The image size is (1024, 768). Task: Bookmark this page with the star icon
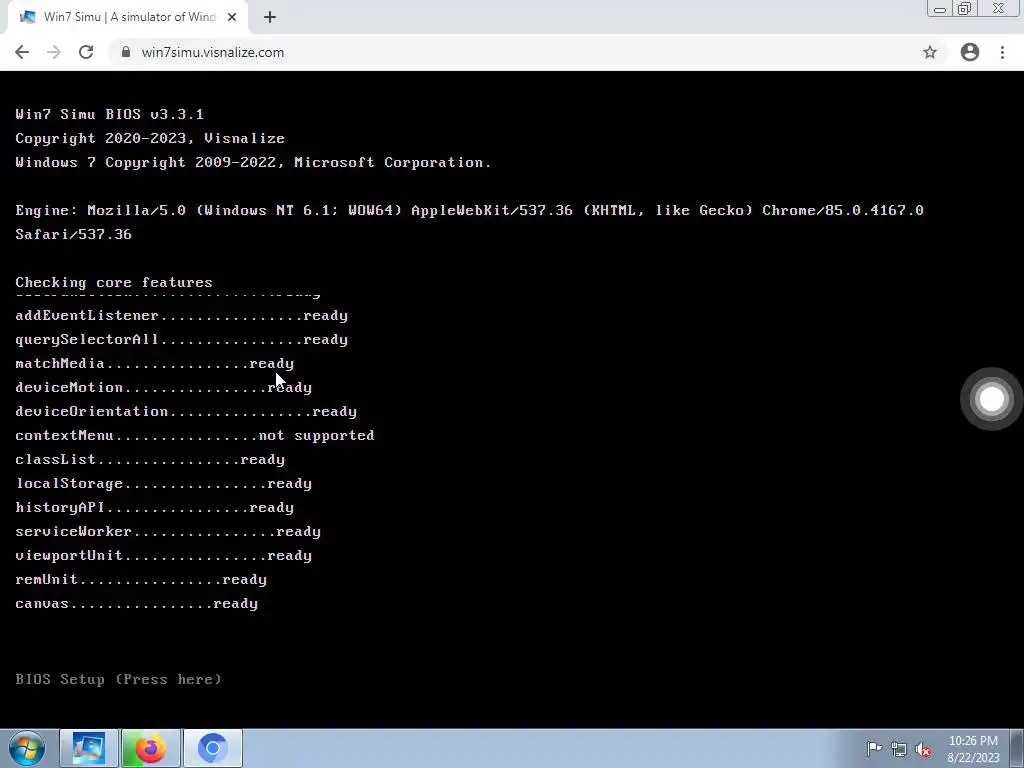pos(930,52)
